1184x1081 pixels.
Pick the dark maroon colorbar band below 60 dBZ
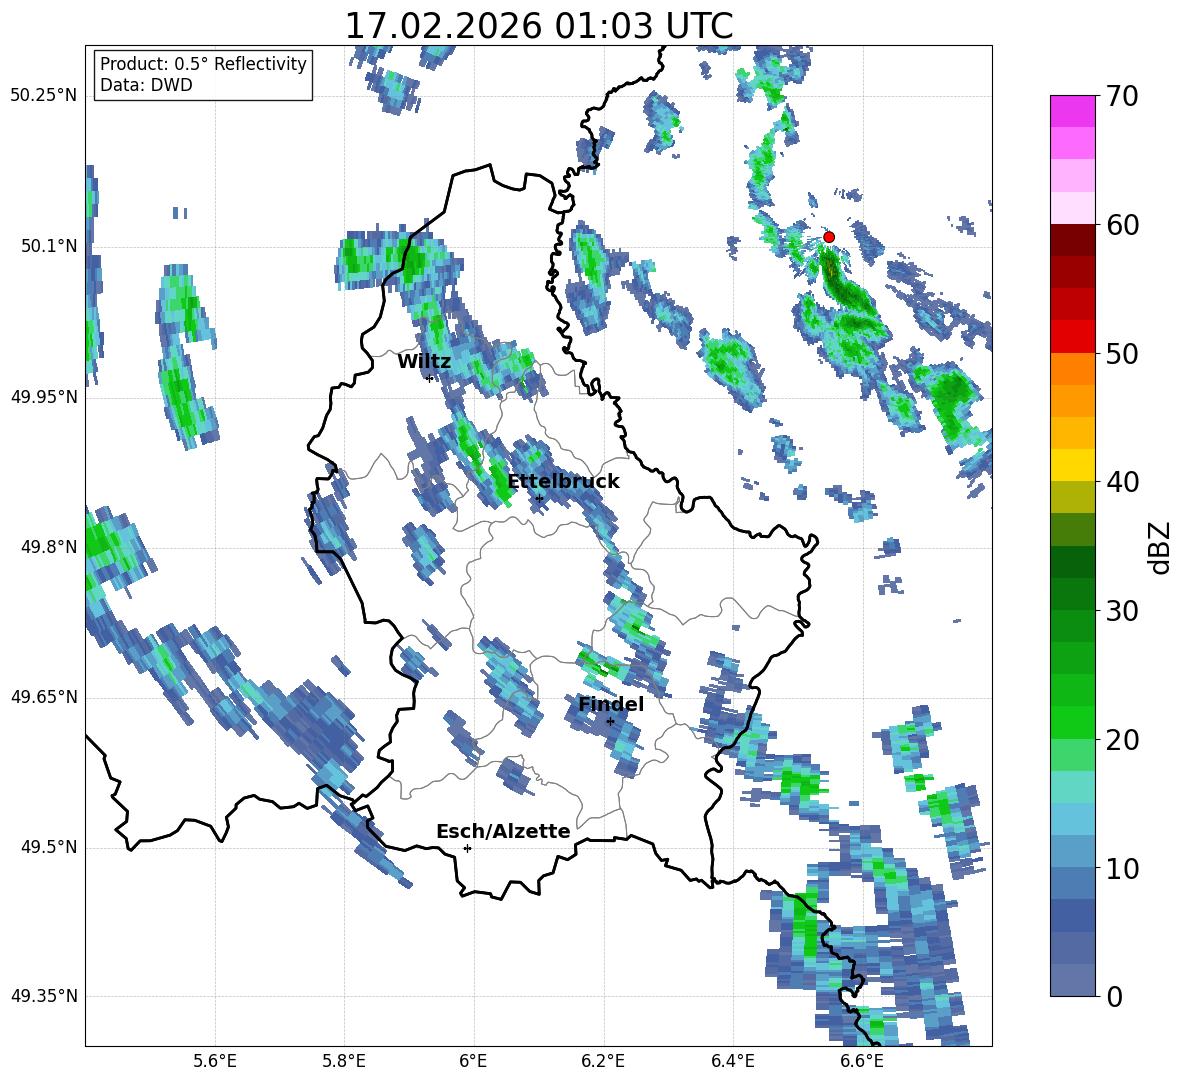click(x=1072, y=240)
